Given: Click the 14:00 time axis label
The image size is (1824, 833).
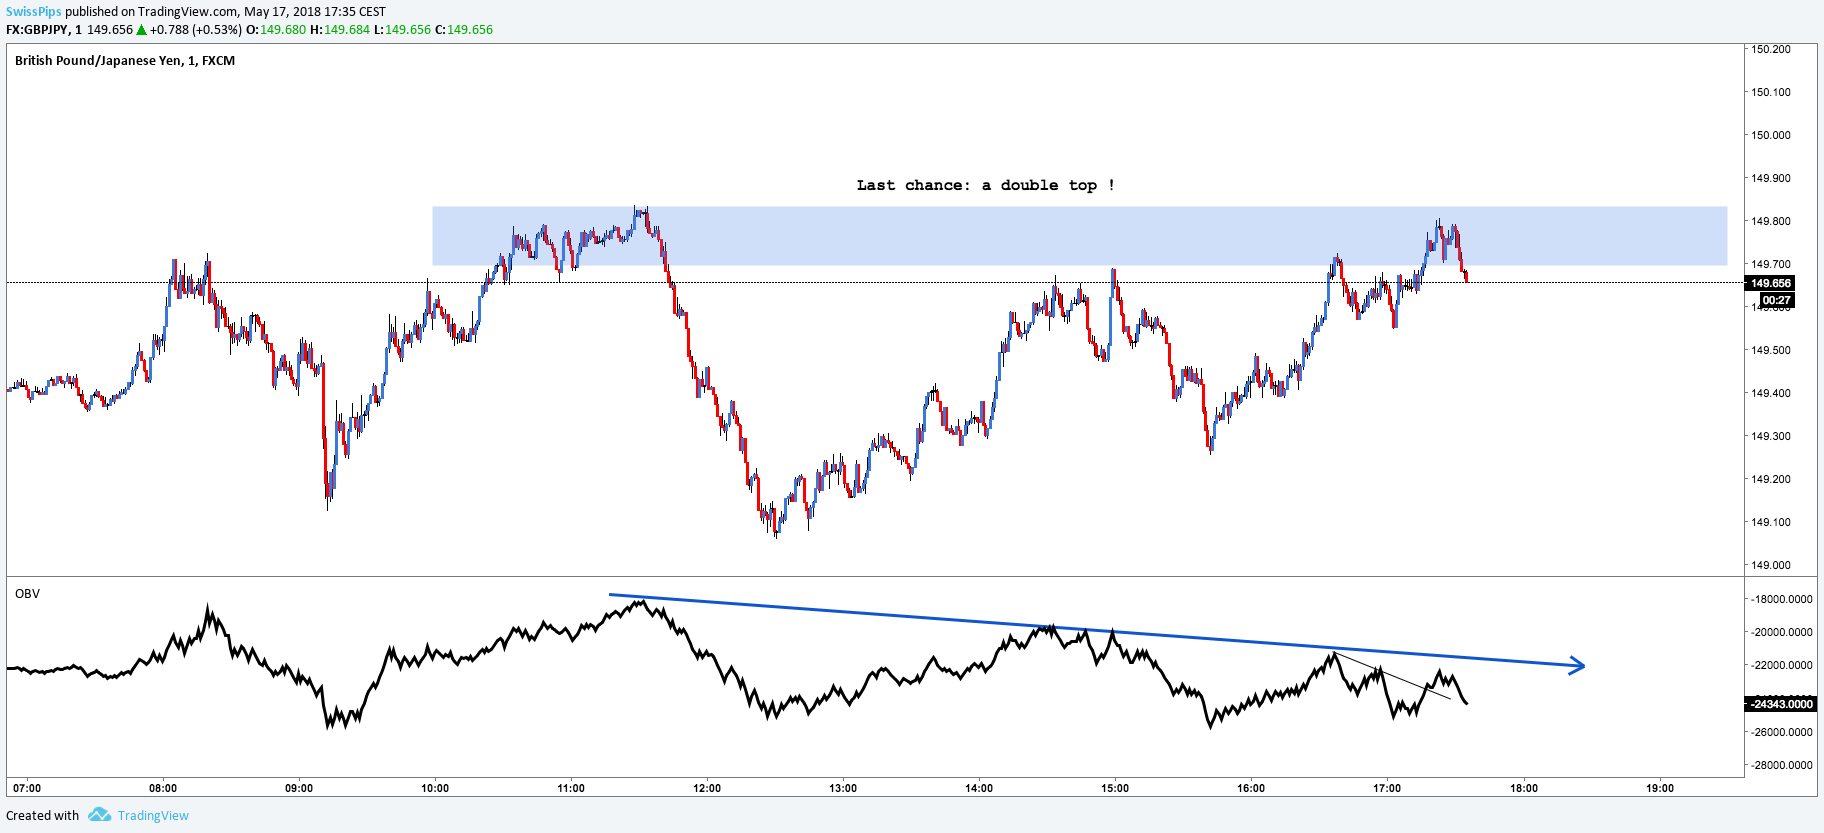Looking at the screenshot, I should (979, 788).
